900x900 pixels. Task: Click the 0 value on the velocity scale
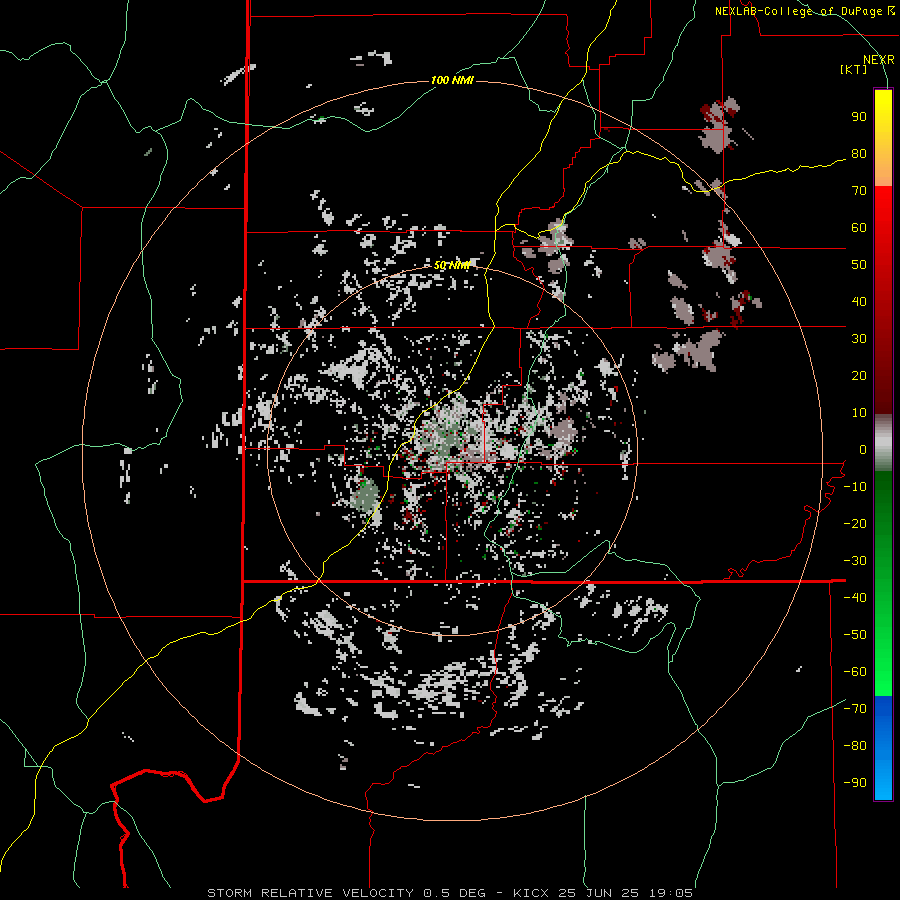coord(863,449)
